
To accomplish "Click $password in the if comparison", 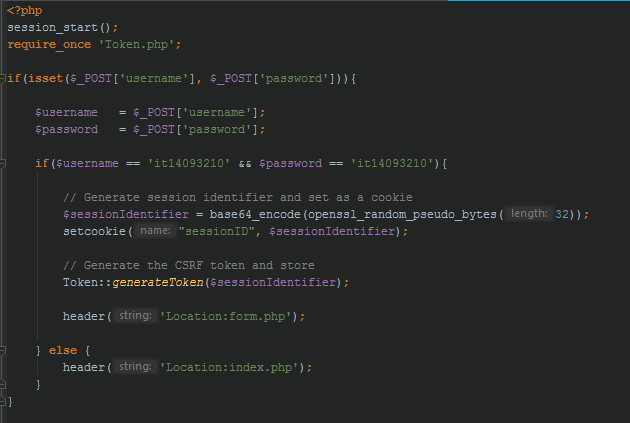I will pyautogui.click(x=290, y=163).
